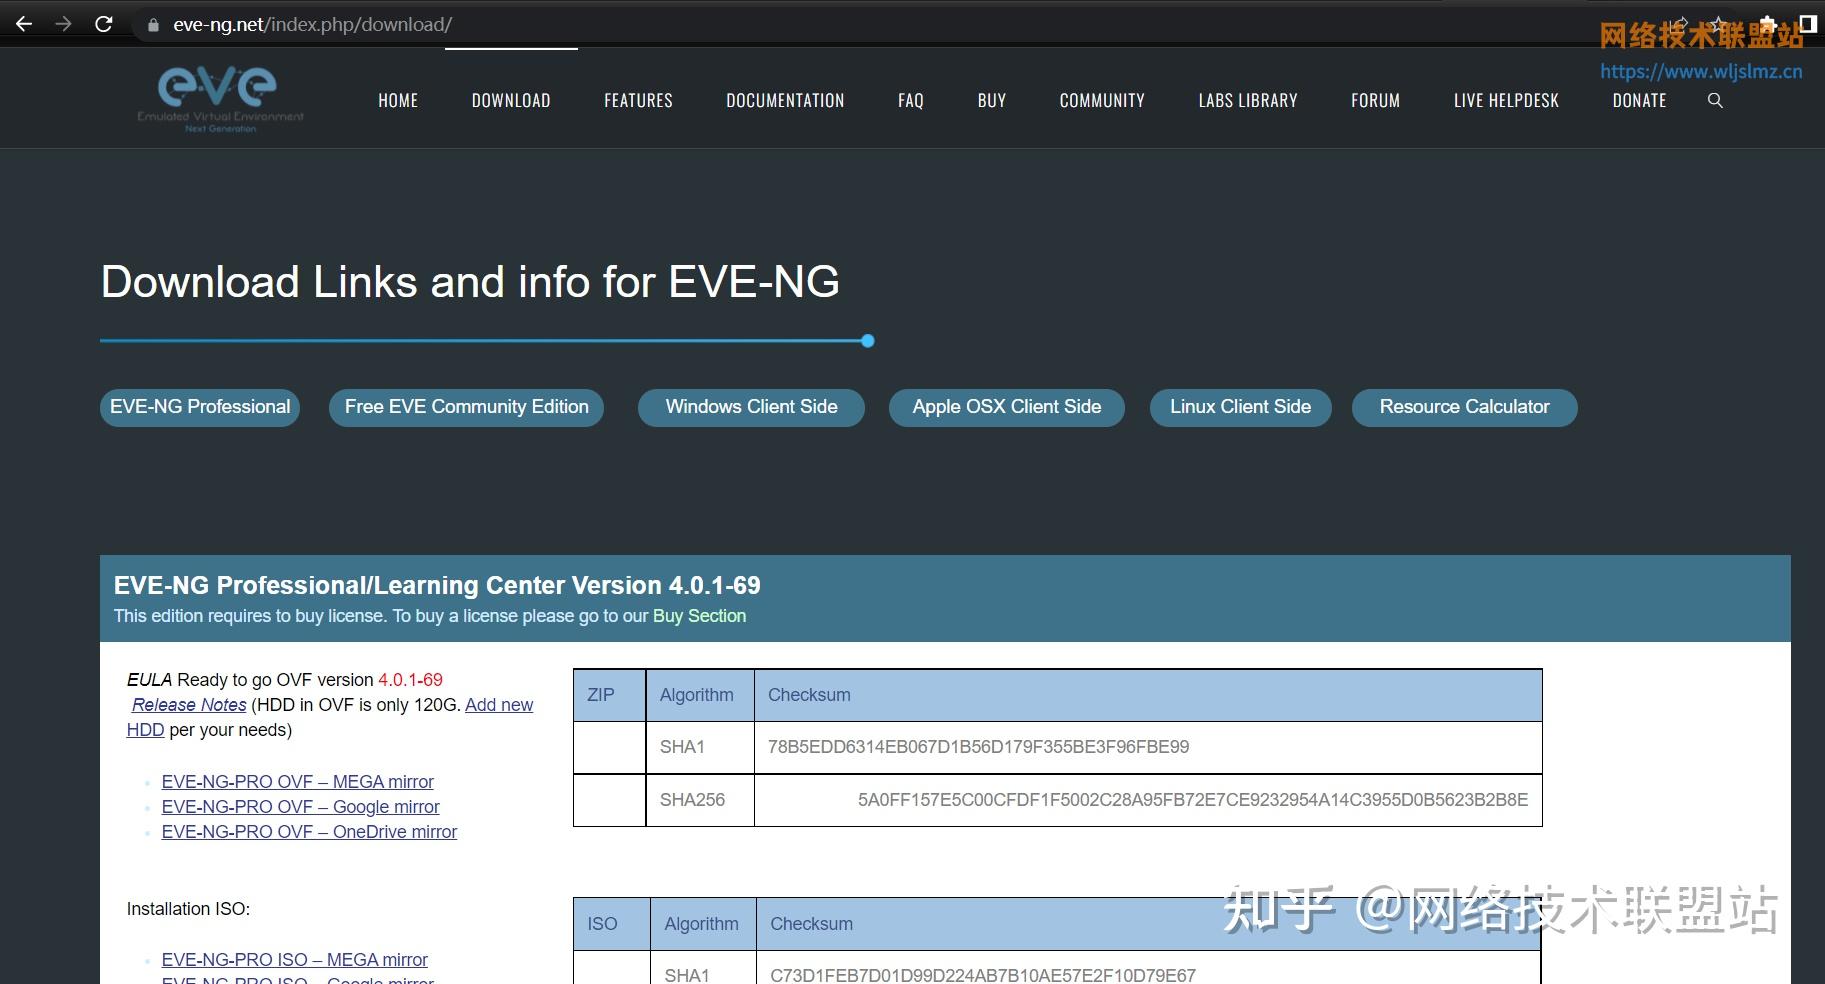This screenshot has height=984, width=1825.
Task: Select the EVE-NG Professional button
Action: click(199, 407)
